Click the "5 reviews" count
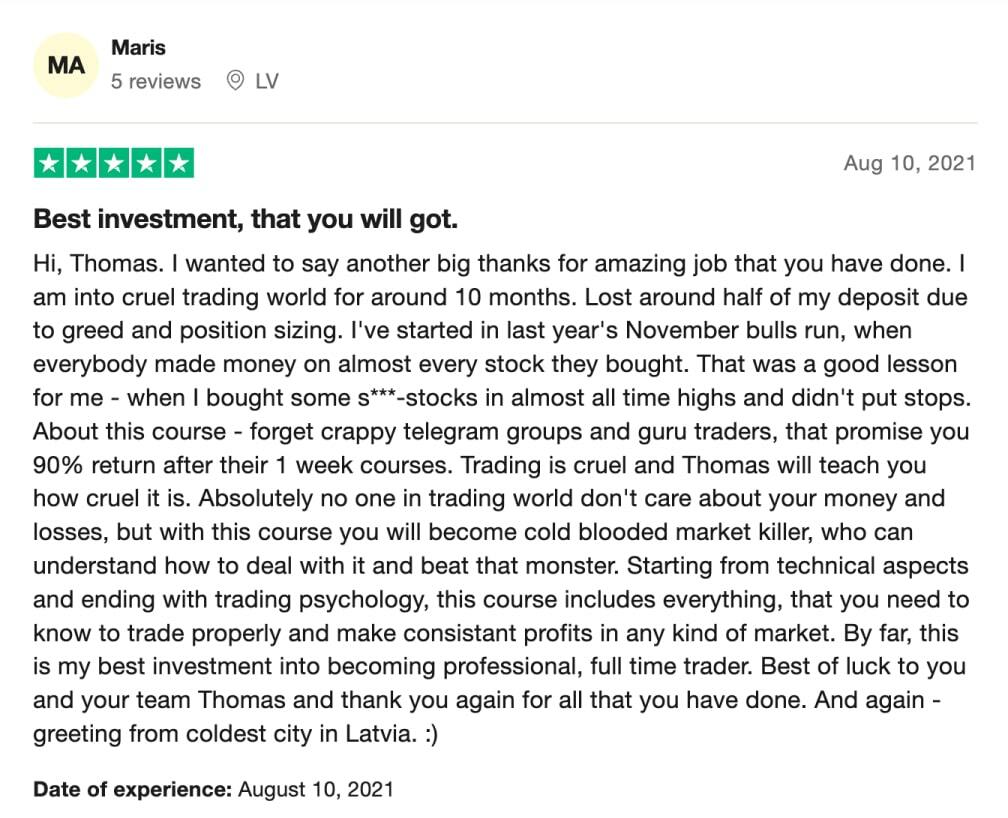The width and height of the screenshot is (1008, 818). pyautogui.click(x=156, y=82)
